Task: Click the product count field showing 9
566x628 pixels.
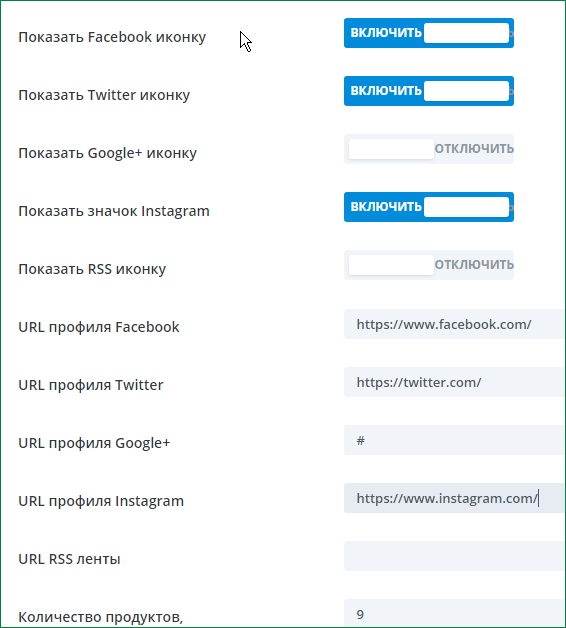Action: pyautogui.click(x=455, y=614)
